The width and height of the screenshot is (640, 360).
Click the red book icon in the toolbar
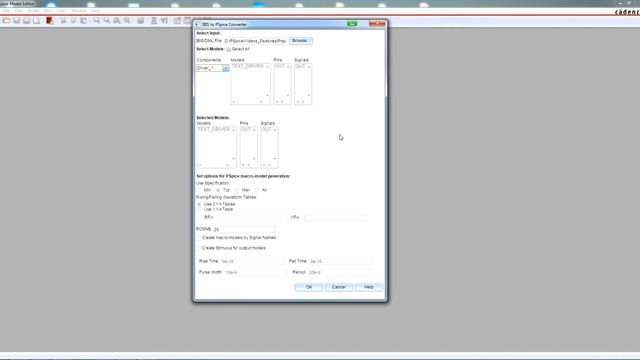[50, 20]
